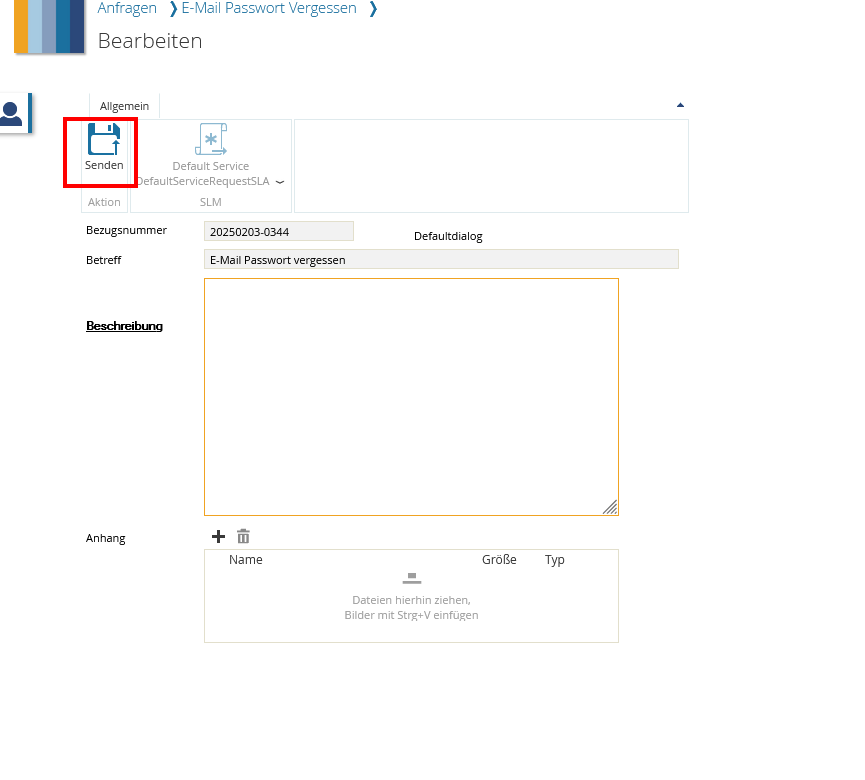The height and width of the screenshot is (780, 865).
Task: Select the Allgemein tab
Action: coord(124,106)
